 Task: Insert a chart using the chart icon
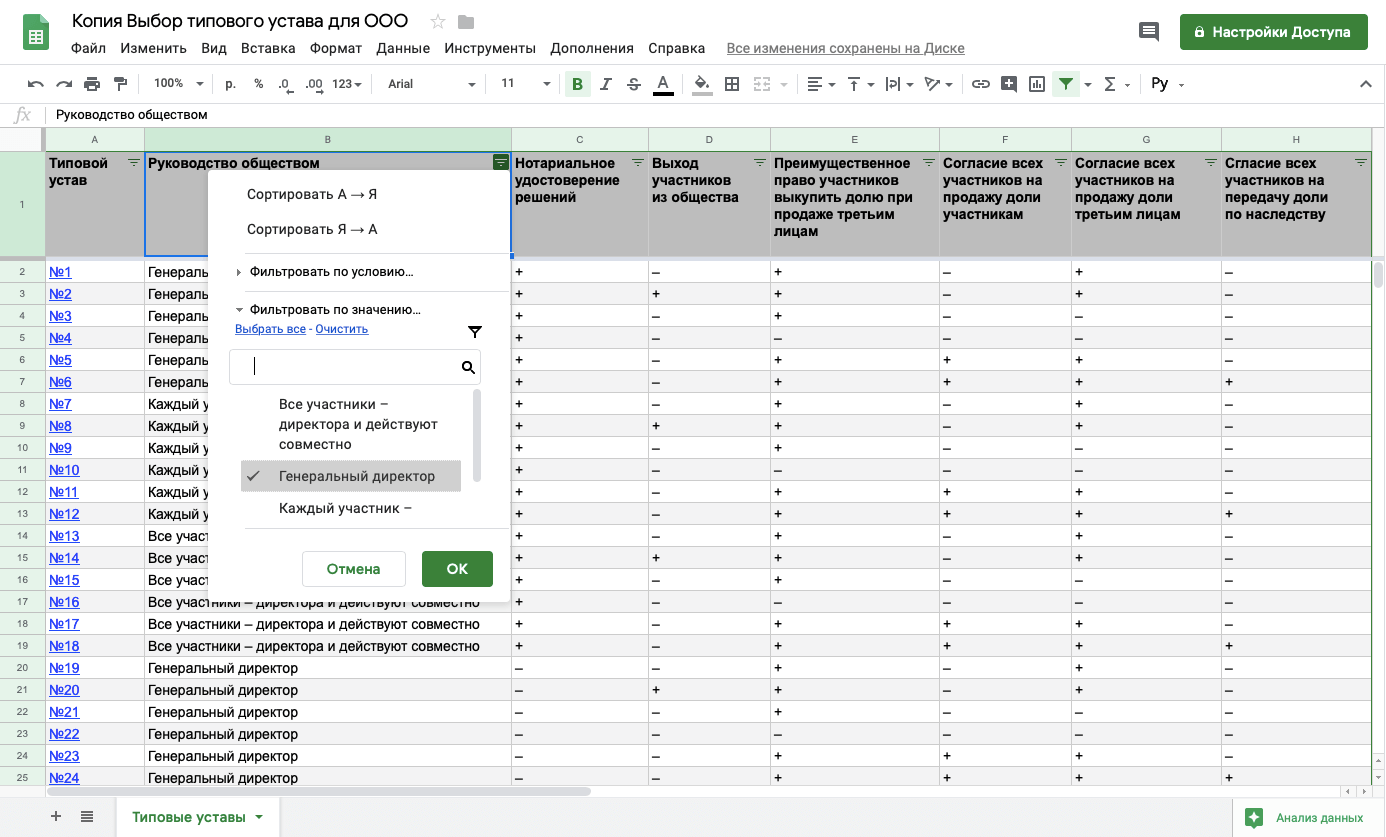[1037, 84]
